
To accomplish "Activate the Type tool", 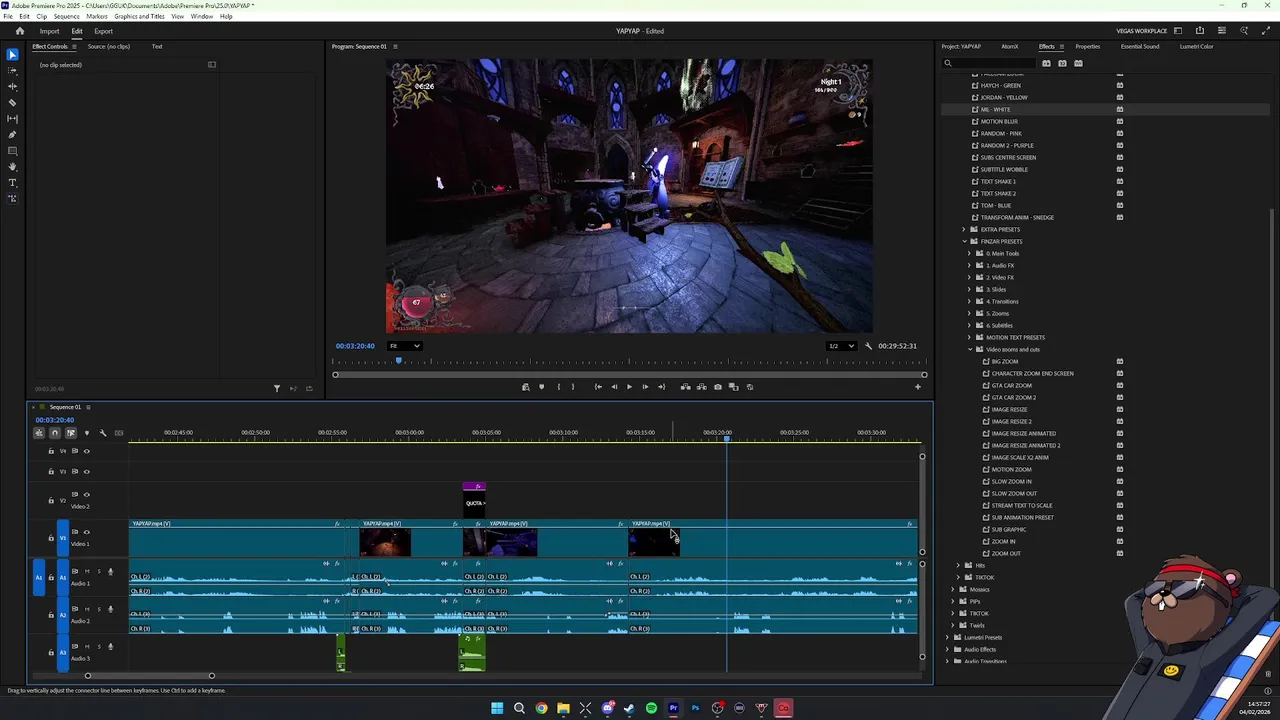I will (12, 182).
